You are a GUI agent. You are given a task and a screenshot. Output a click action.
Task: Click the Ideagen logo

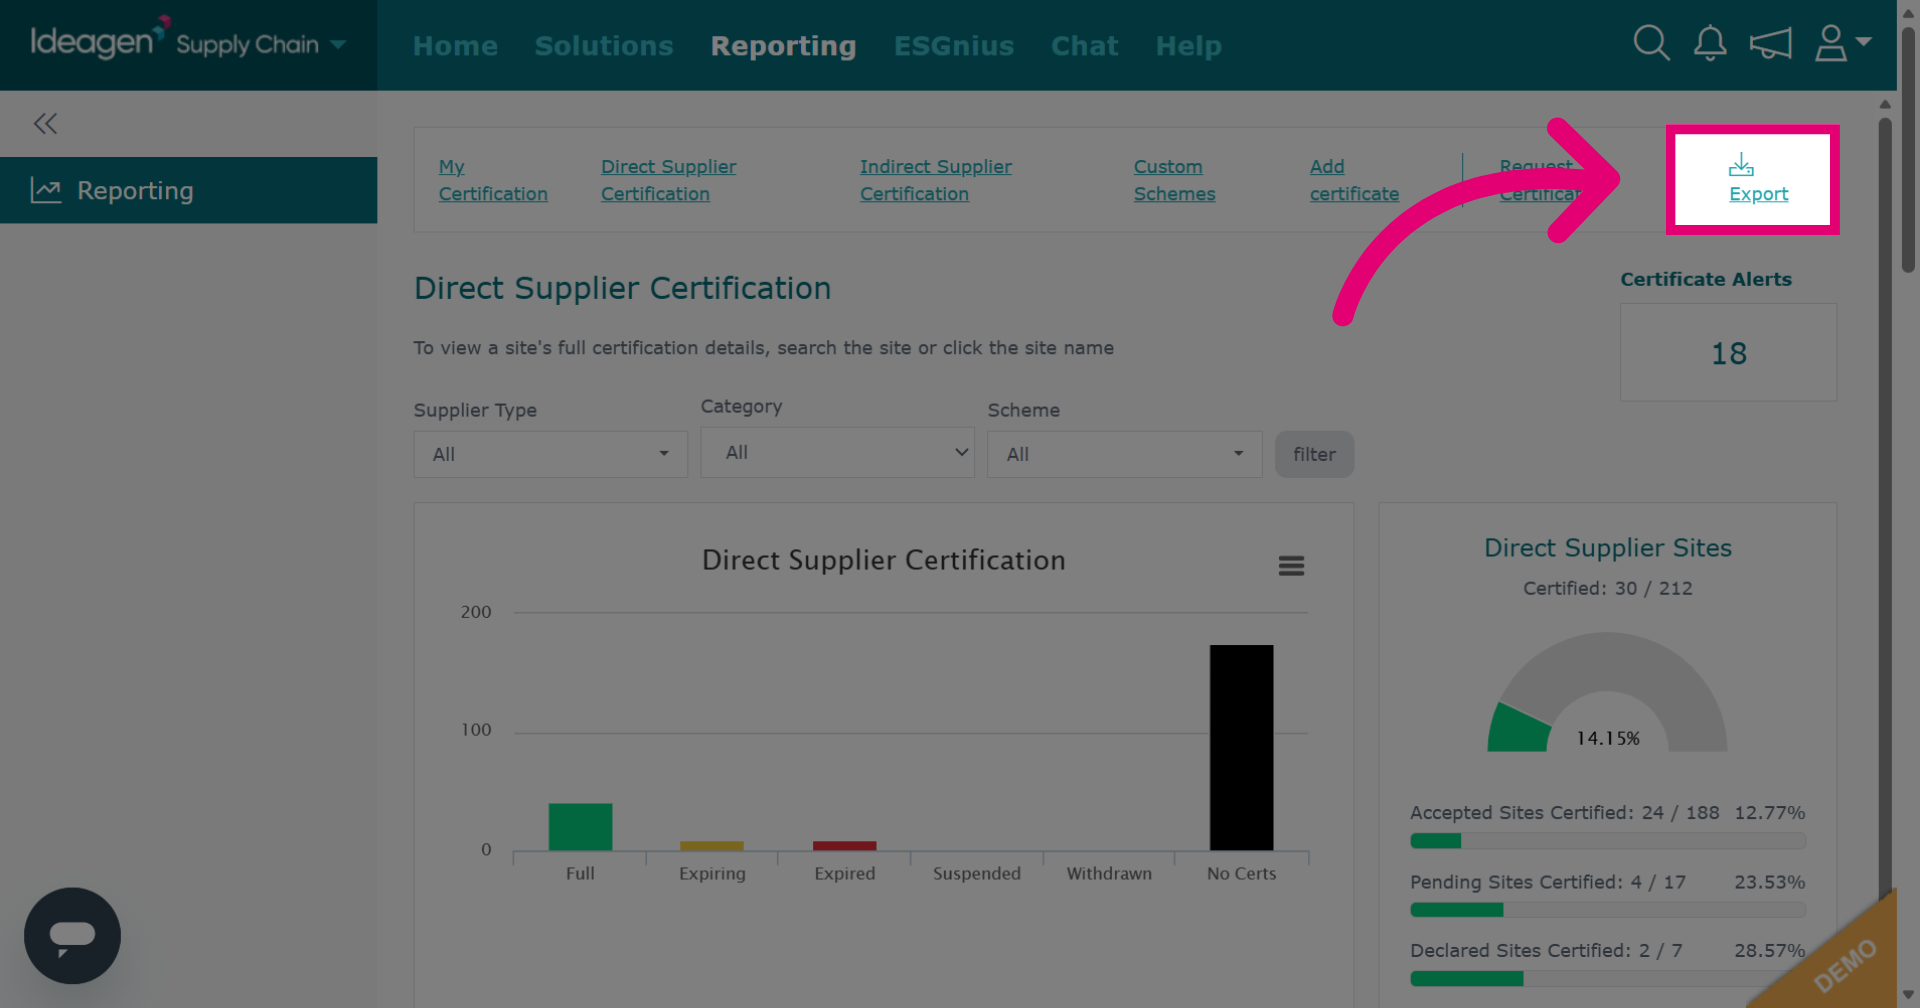[98, 39]
